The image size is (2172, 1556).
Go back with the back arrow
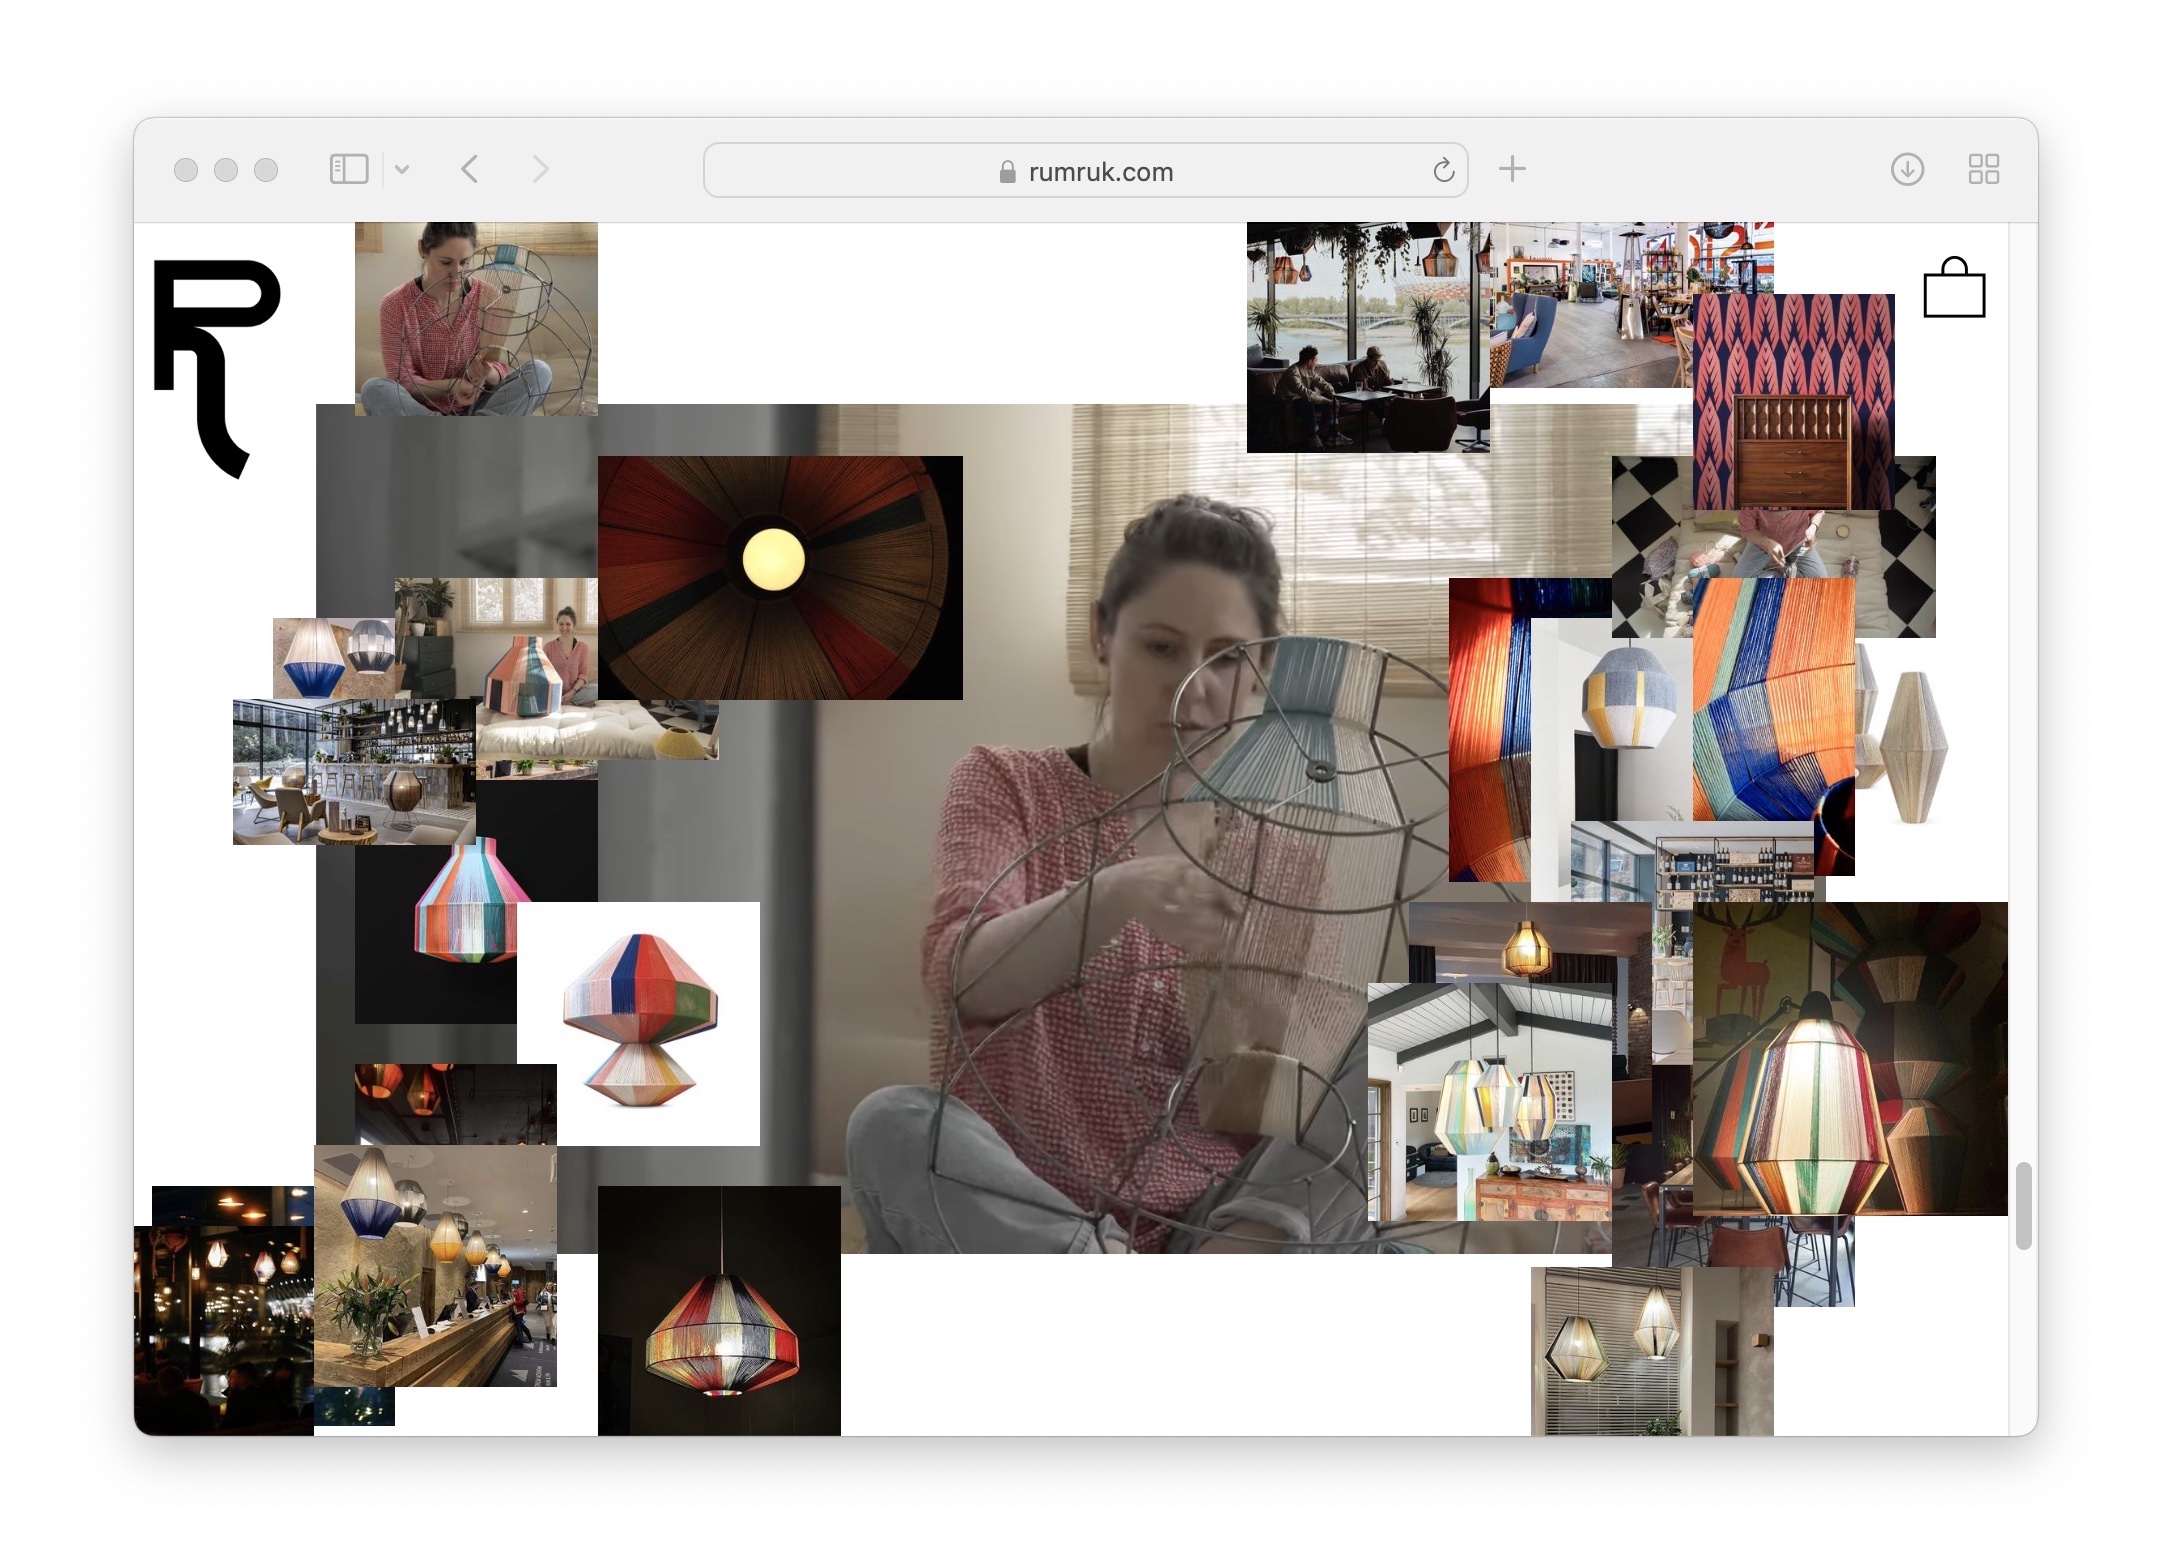click(470, 169)
